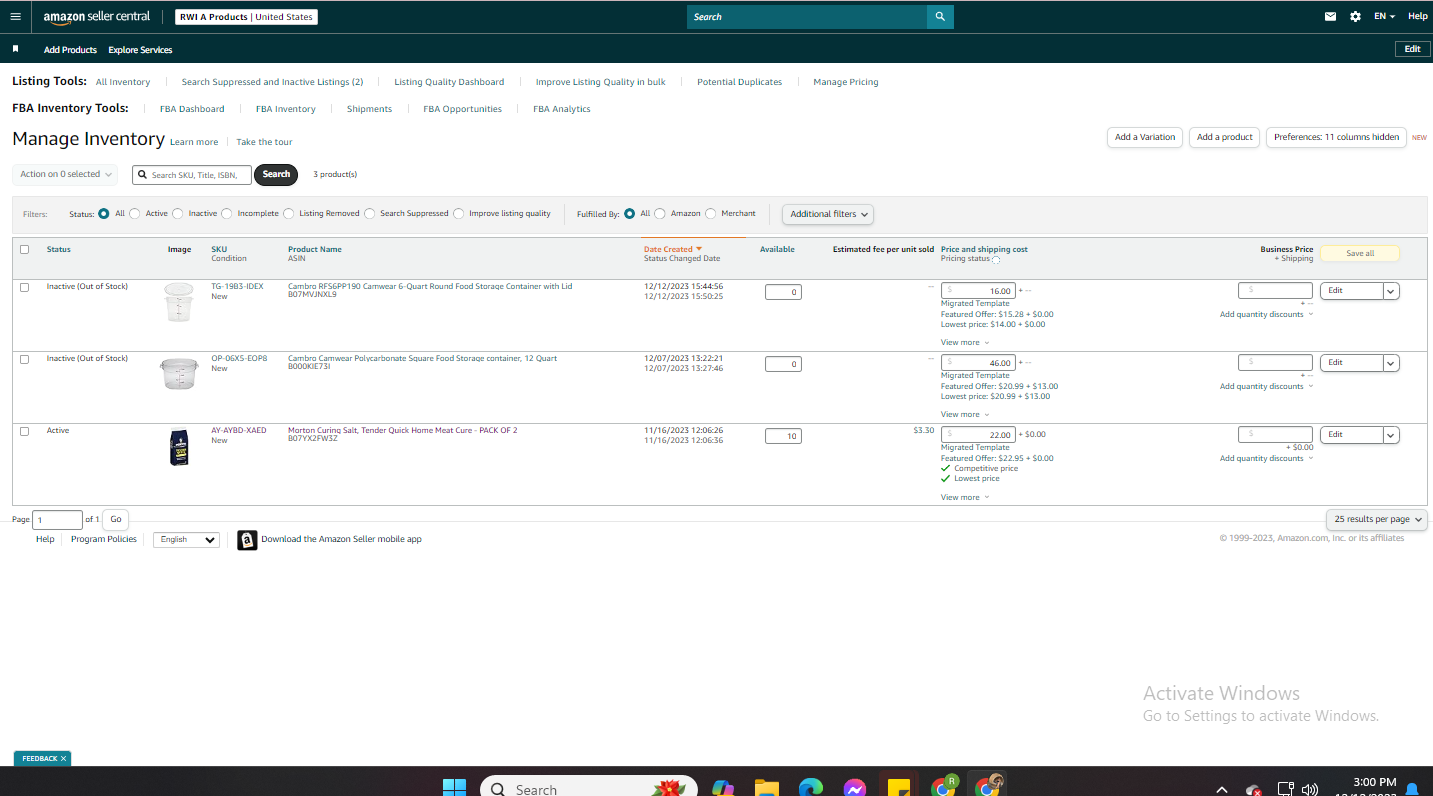
Task: Click the bookmark flag icon
Action: click(x=15, y=49)
